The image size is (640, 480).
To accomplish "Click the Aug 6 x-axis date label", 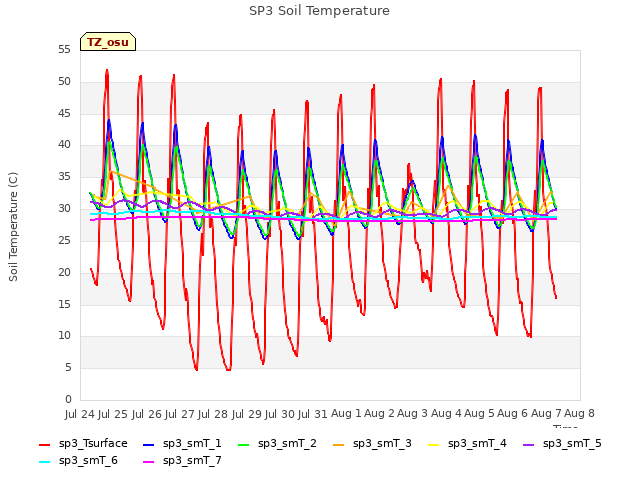I will coord(513,413).
